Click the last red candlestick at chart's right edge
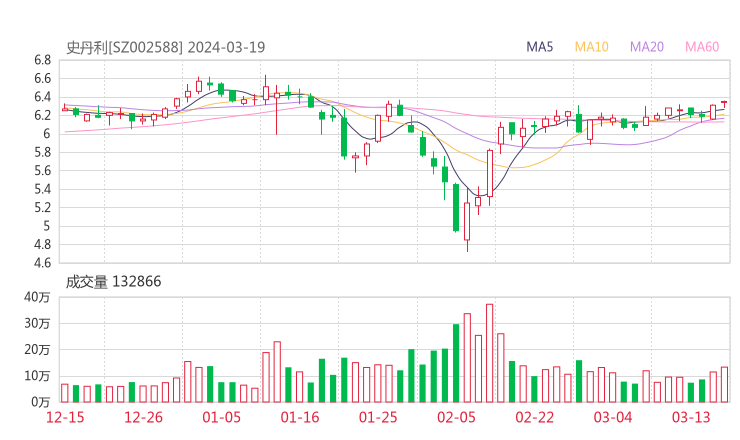The height and width of the screenshot is (440, 740). click(x=724, y=102)
